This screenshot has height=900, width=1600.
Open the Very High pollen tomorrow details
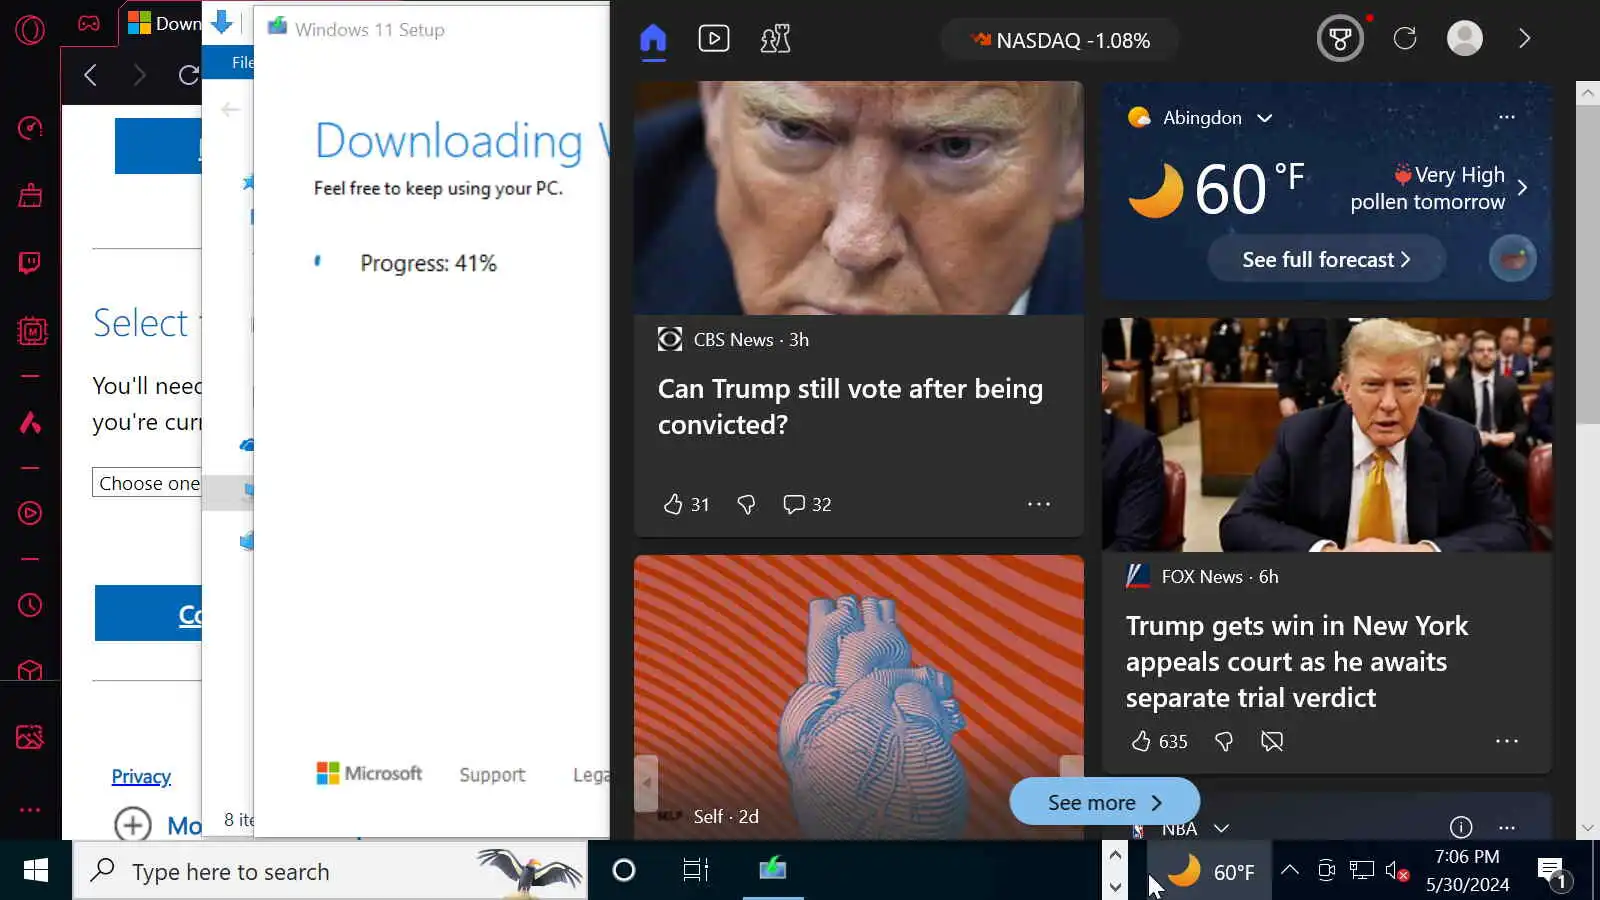tap(1438, 188)
